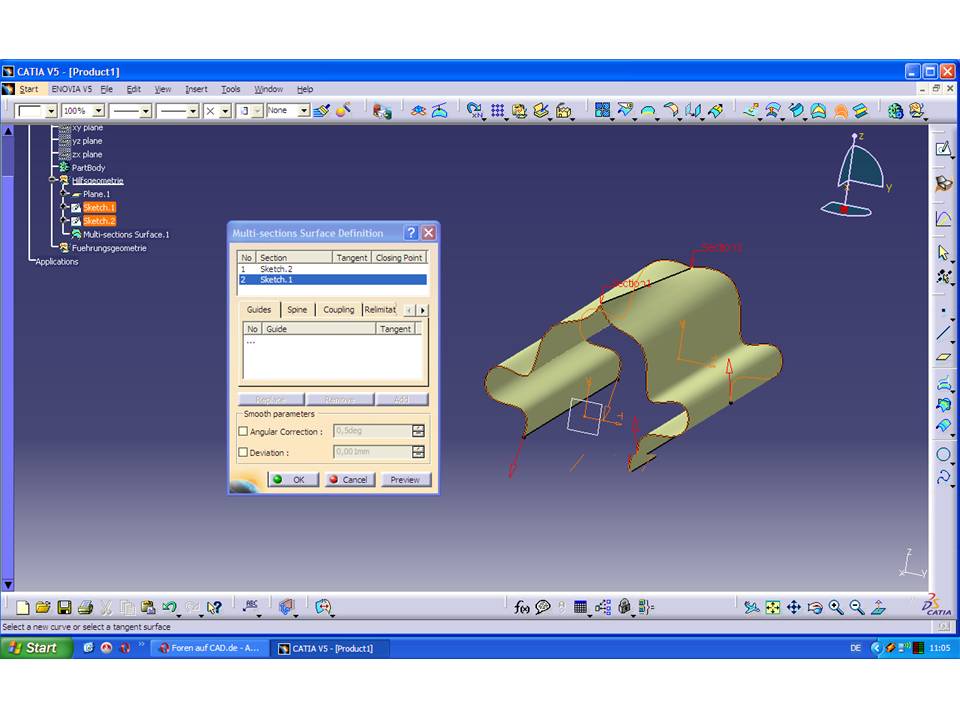Activate the What's This help pointer
This screenshot has width=960, height=720.
pyautogui.click(x=214, y=607)
